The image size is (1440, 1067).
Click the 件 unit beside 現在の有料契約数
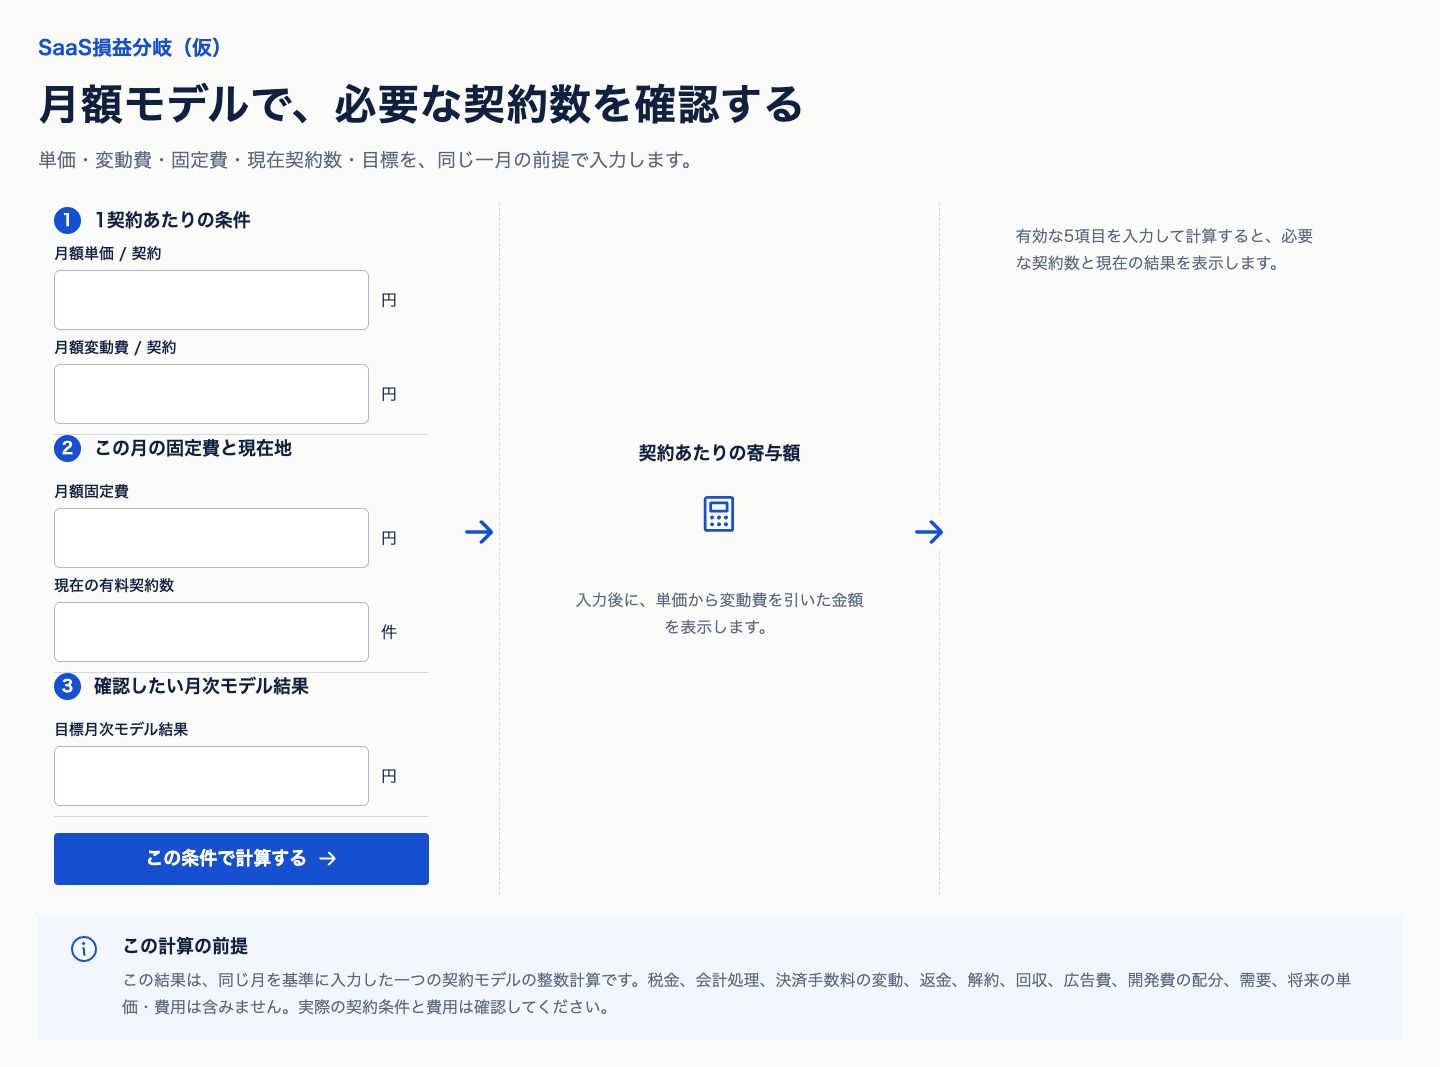pyautogui.click(x=389, y=632)
